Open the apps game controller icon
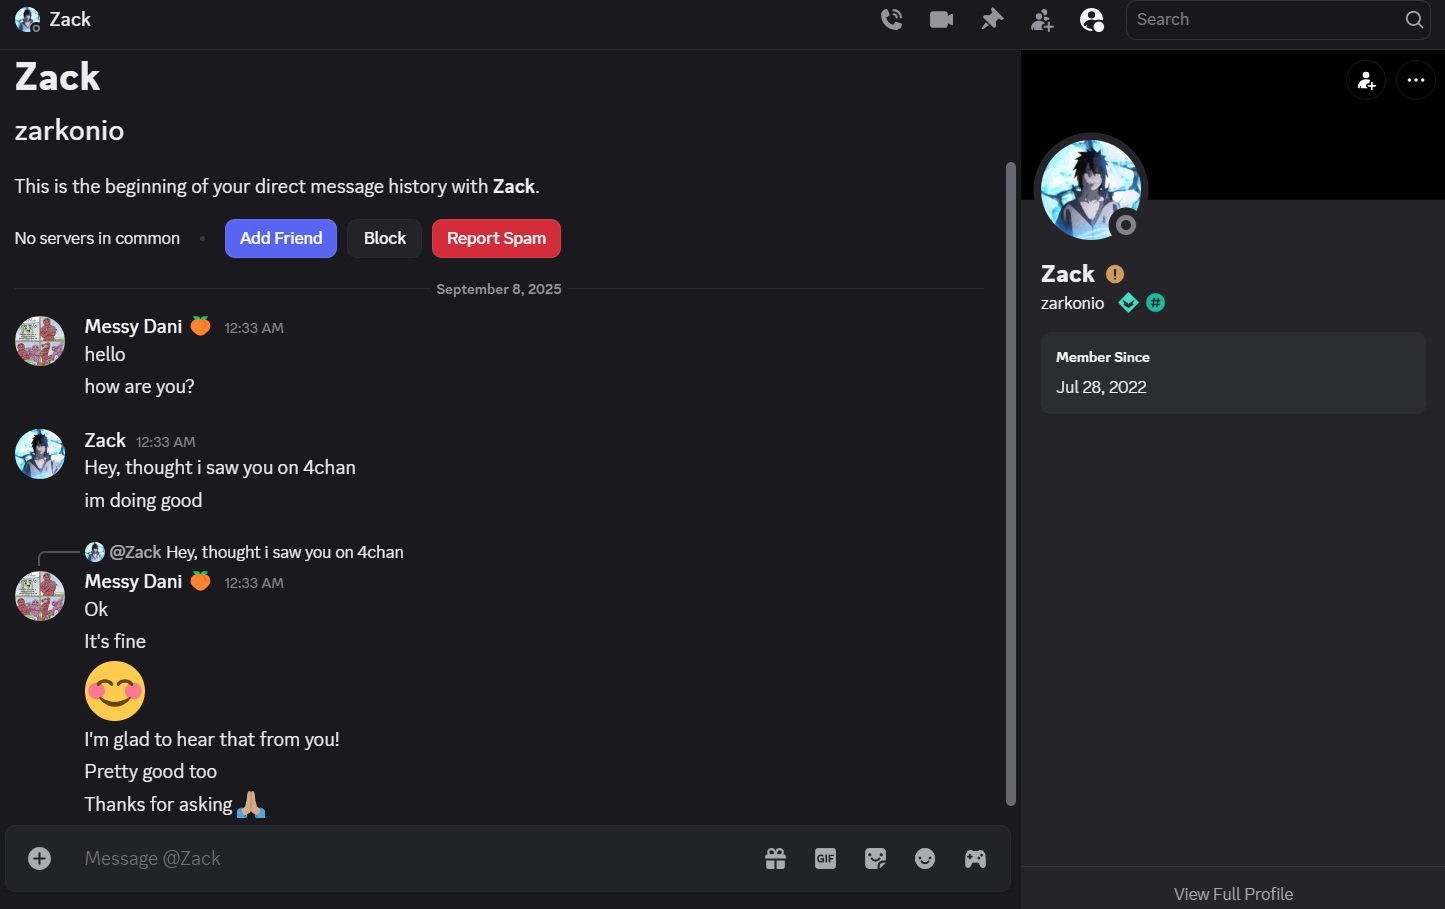The height and width of the screenshot is (909, 1445). [x=975, y=858]
